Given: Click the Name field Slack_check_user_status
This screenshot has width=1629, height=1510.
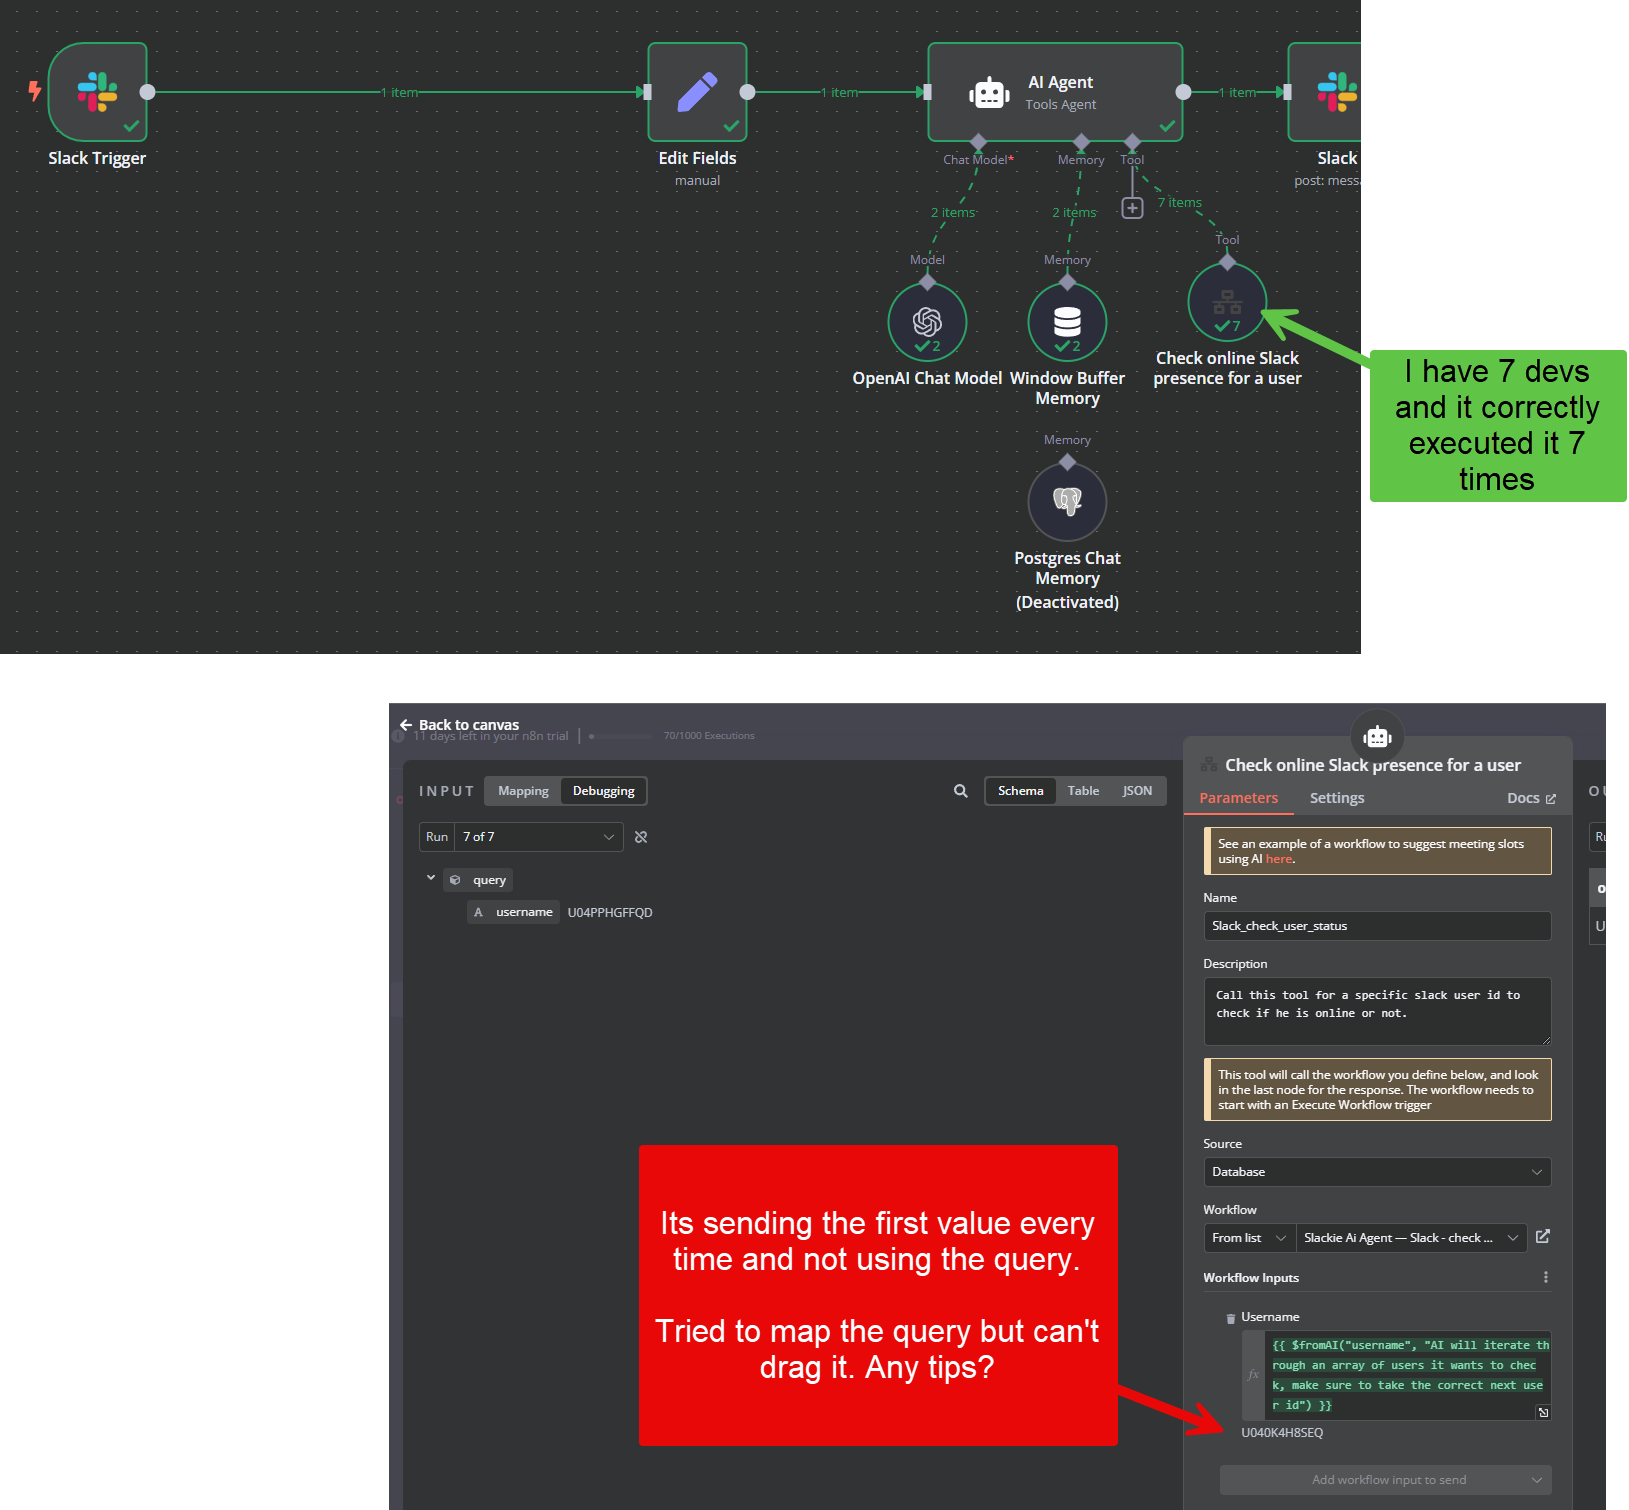Looking at the screenshot, I should 1377,926.
